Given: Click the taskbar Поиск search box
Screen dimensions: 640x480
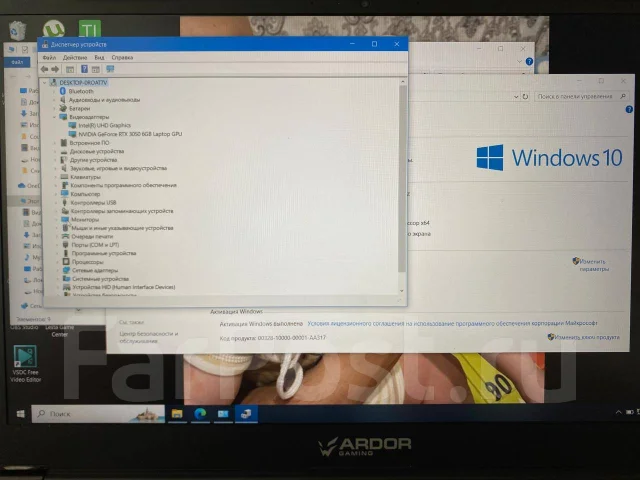Looking at the screenshot, I should coord(98,414).
